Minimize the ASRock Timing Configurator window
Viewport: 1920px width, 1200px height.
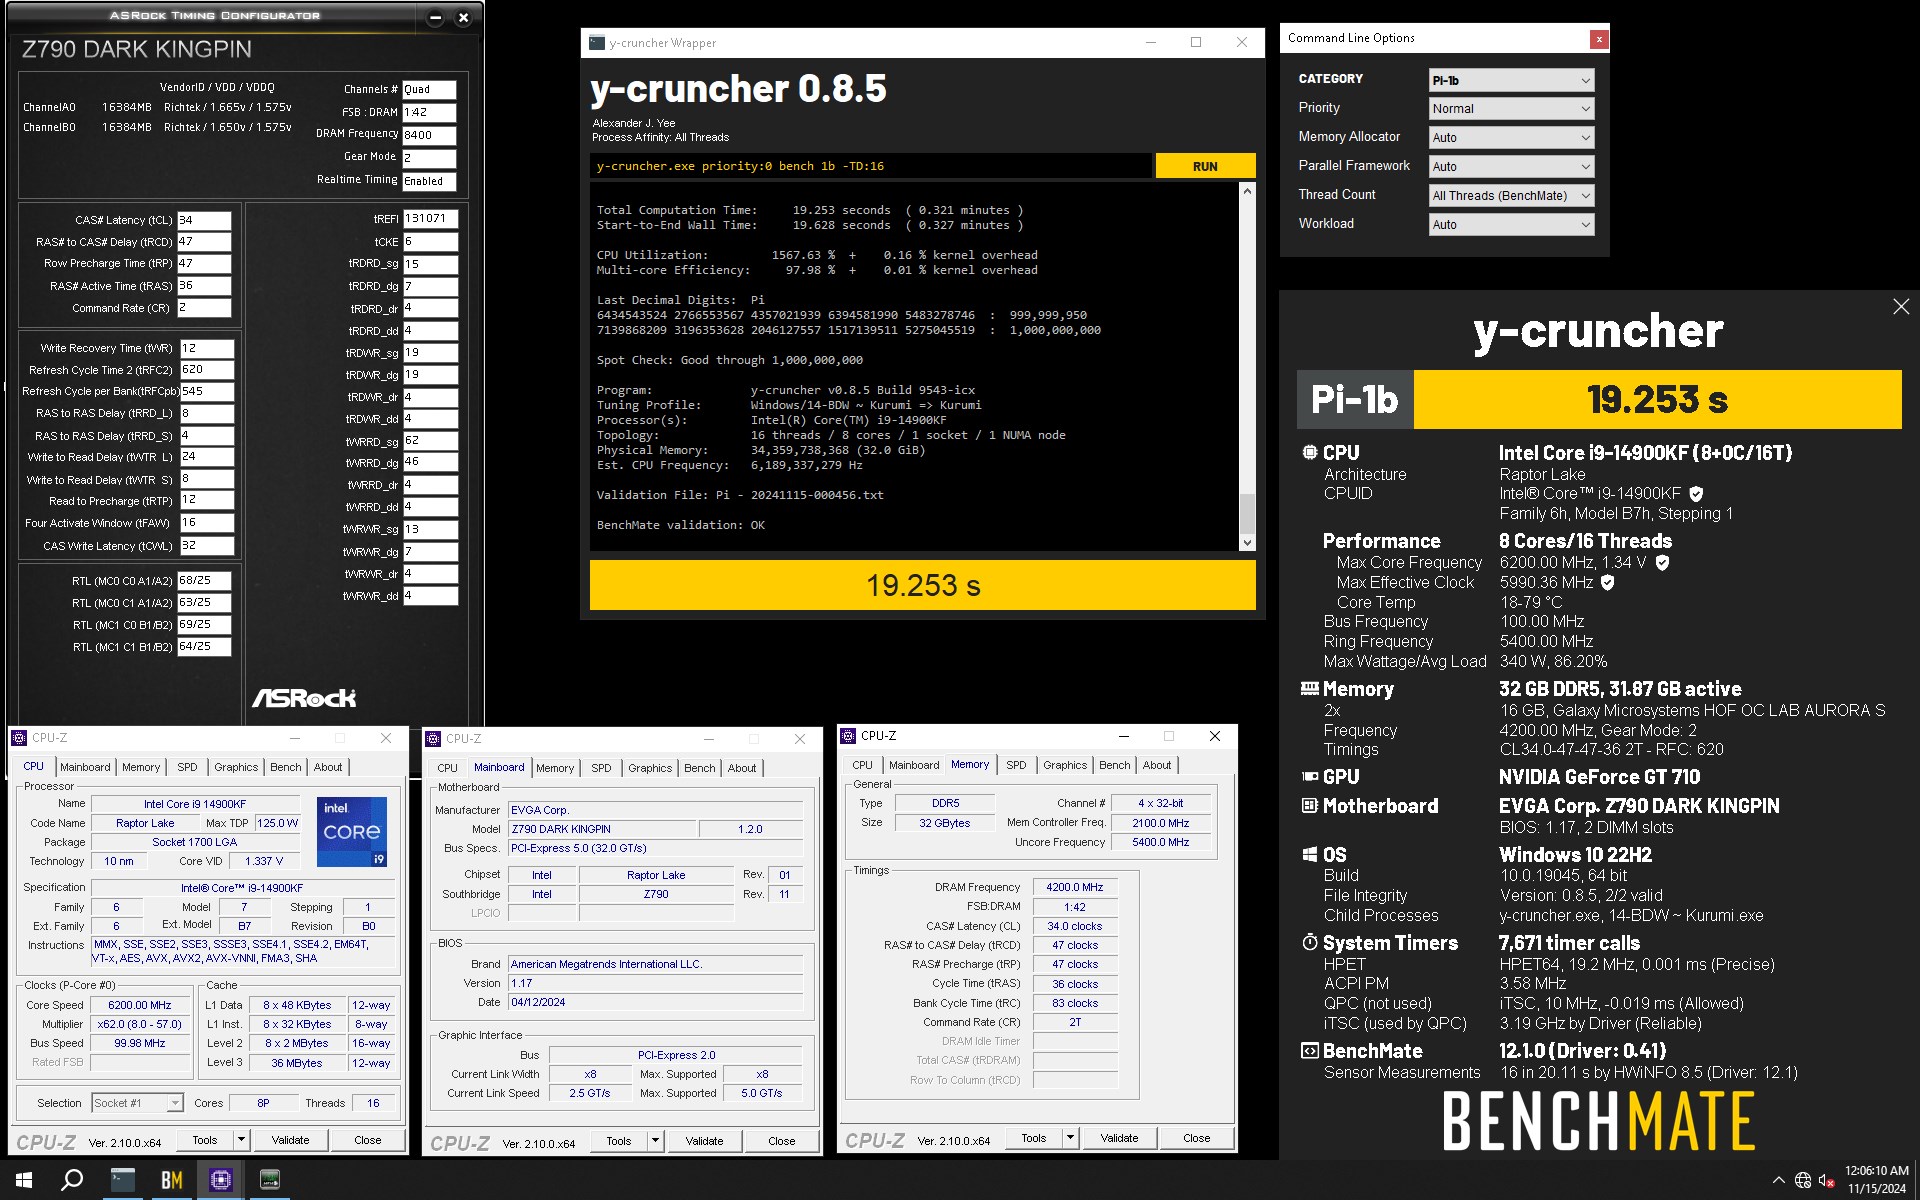coord(435,17)
